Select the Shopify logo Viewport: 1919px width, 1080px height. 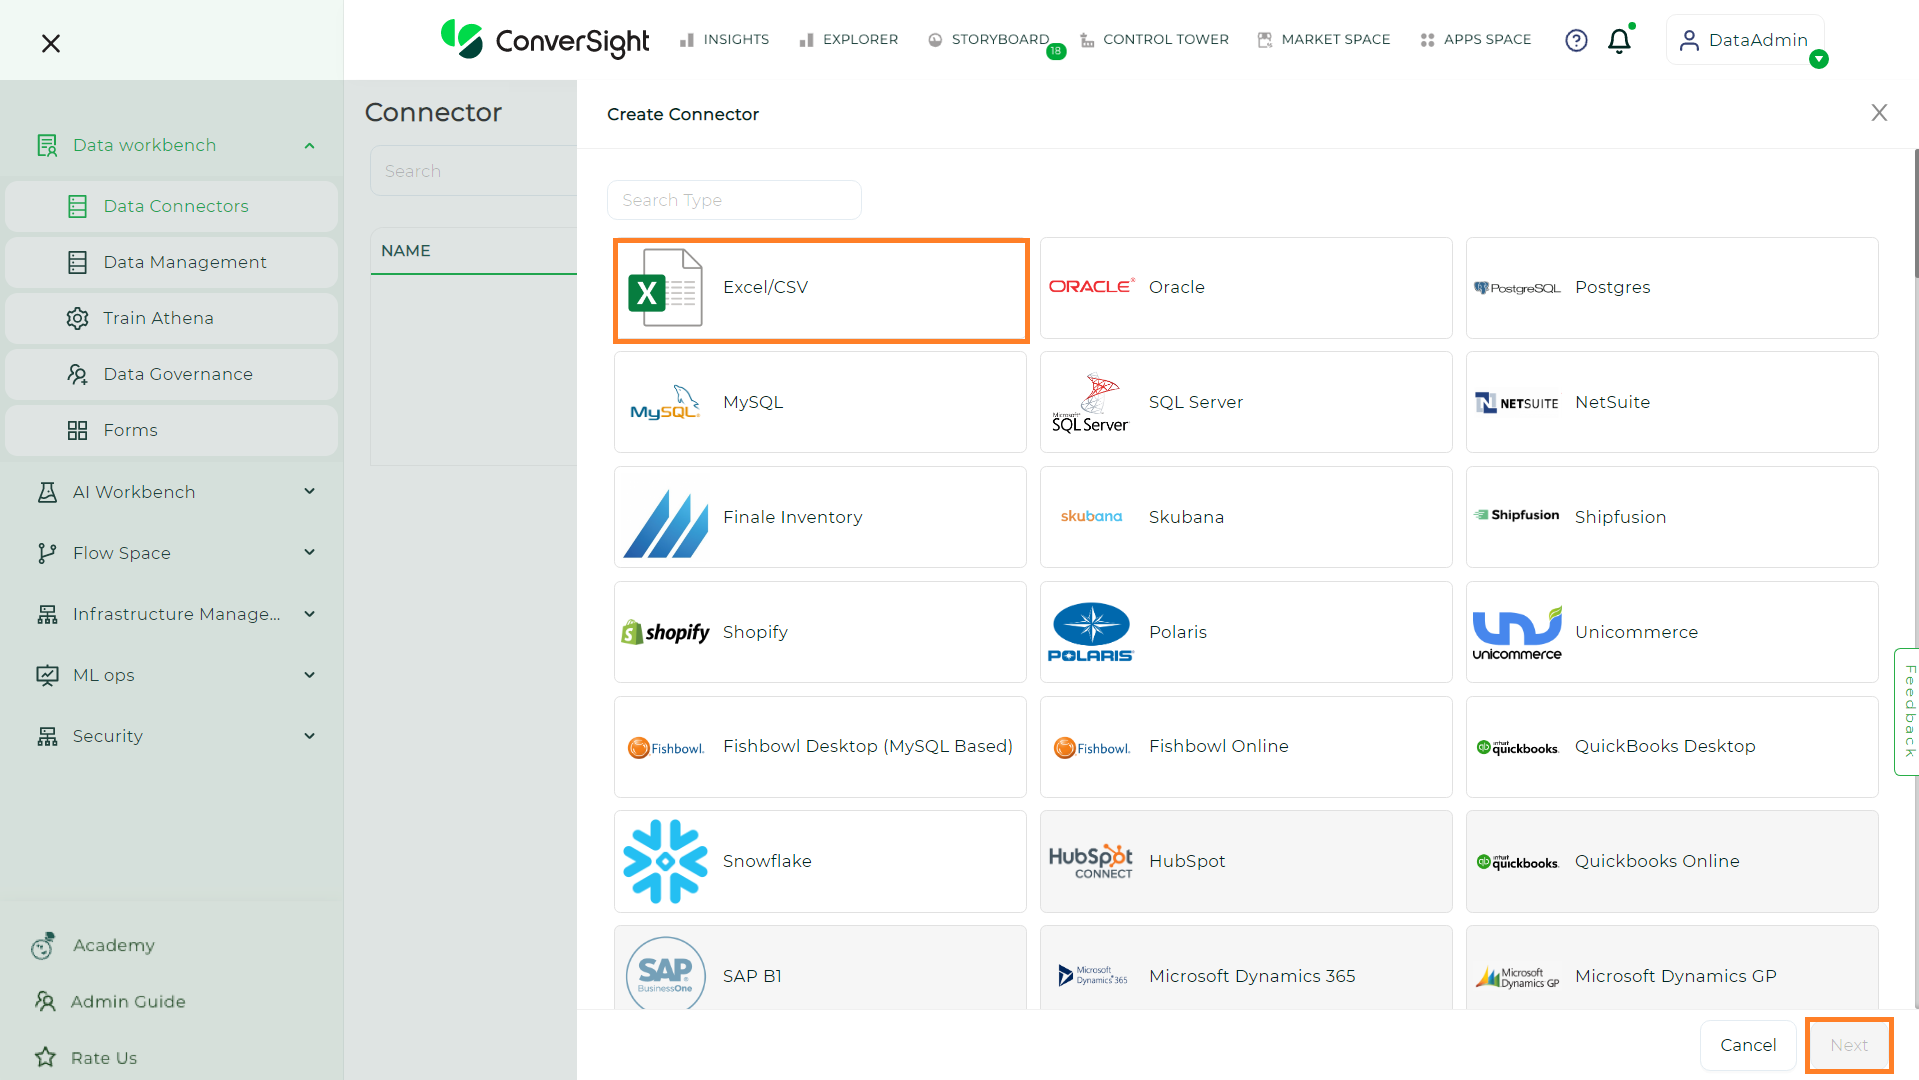(665, 632)
